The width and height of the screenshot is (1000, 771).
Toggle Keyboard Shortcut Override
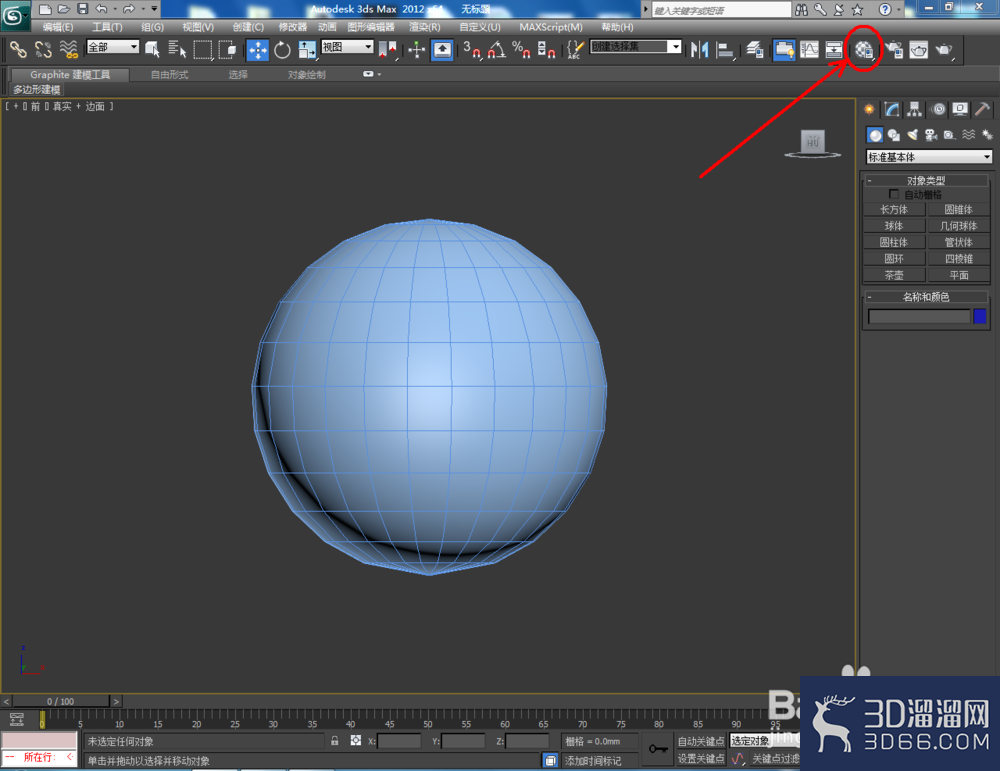click(x=442, y=50)
